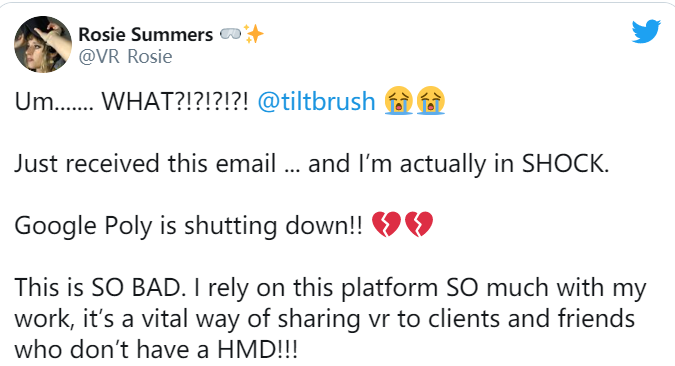Click the second crying face emoji
Viewport: 675px width, 366px height.
[430, 101]
